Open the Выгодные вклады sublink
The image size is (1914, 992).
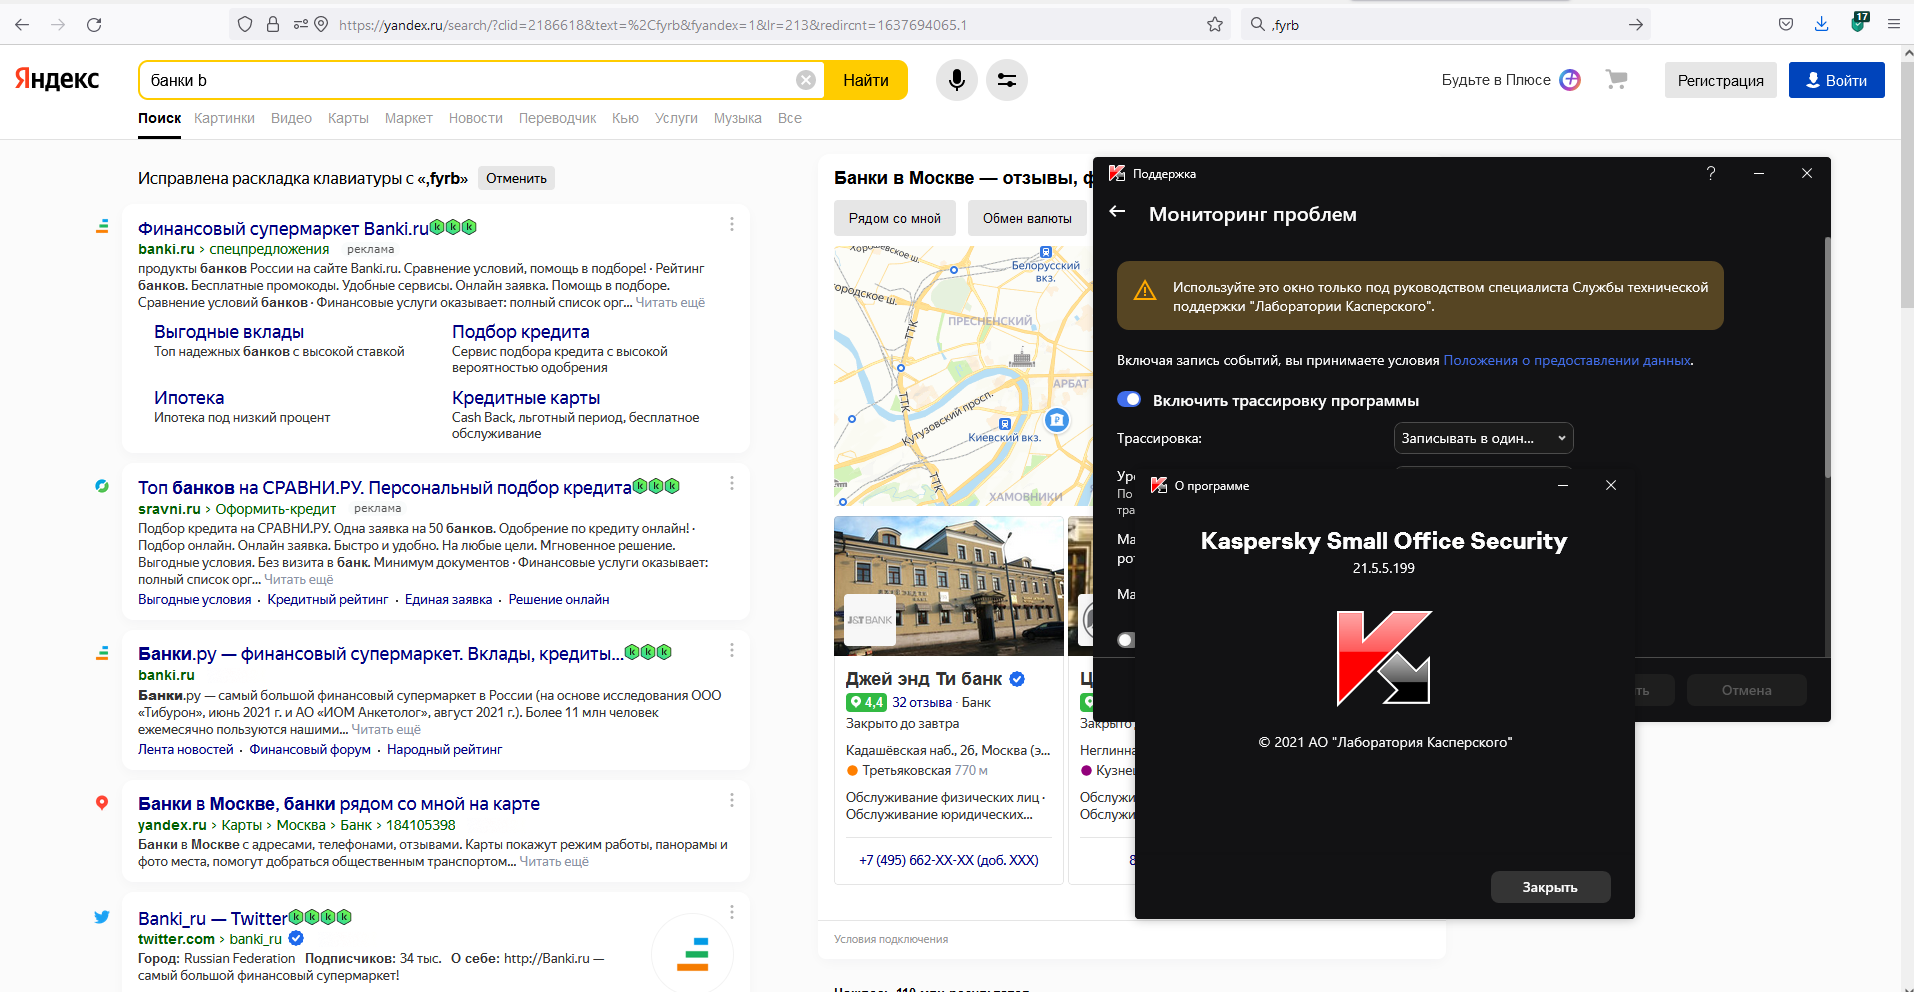tap(229, 331)
